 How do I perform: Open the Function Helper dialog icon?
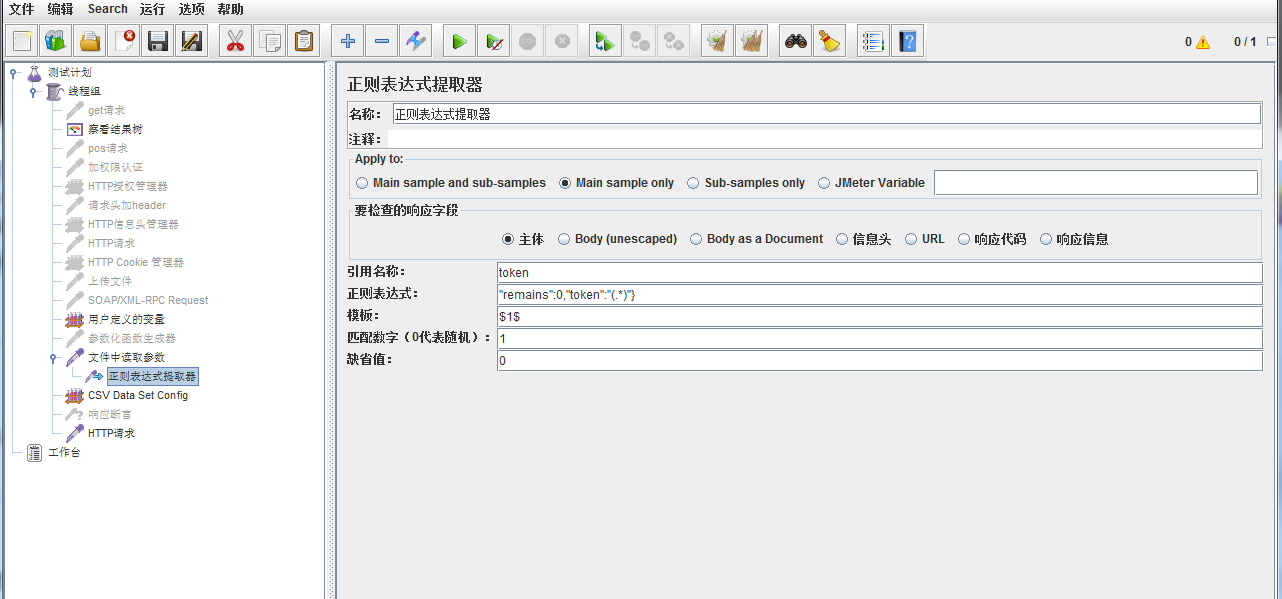click(x=873, y=41)
